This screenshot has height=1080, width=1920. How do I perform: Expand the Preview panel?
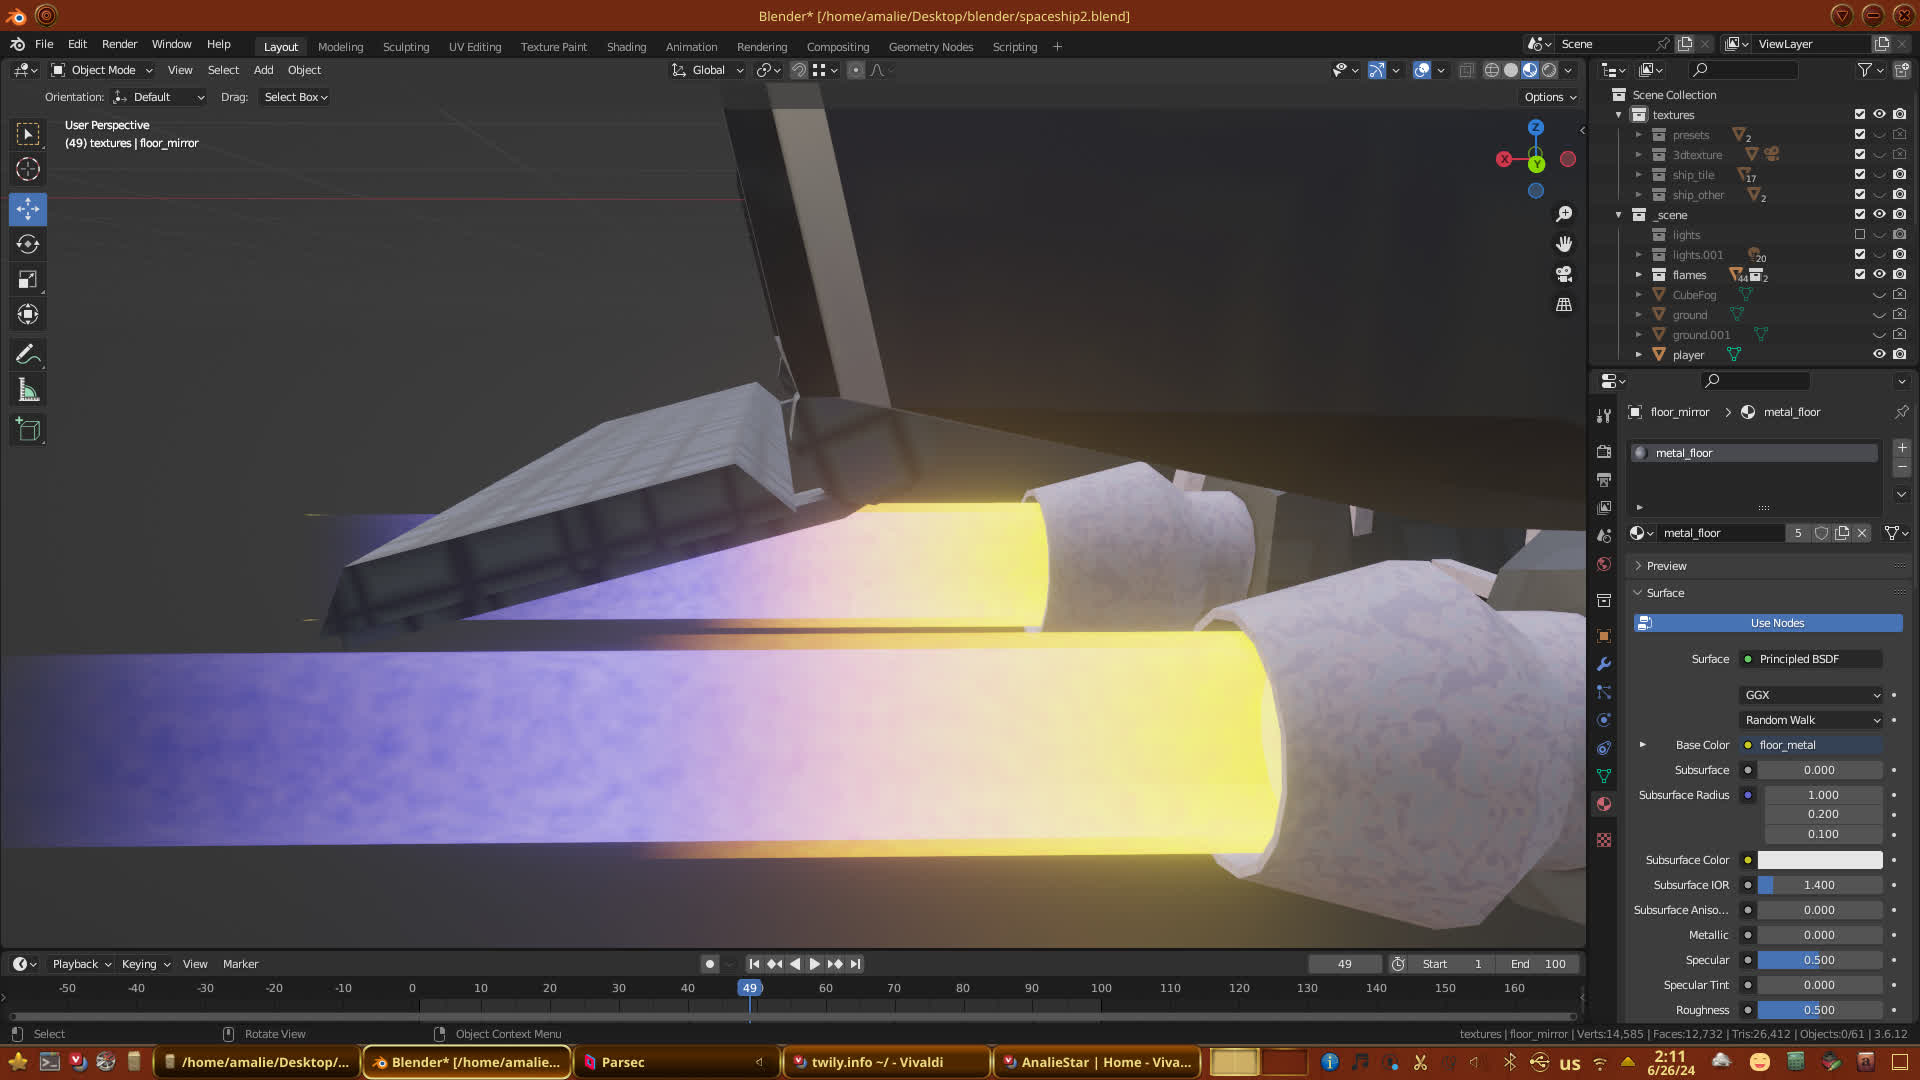click(x=1666, y=566)
